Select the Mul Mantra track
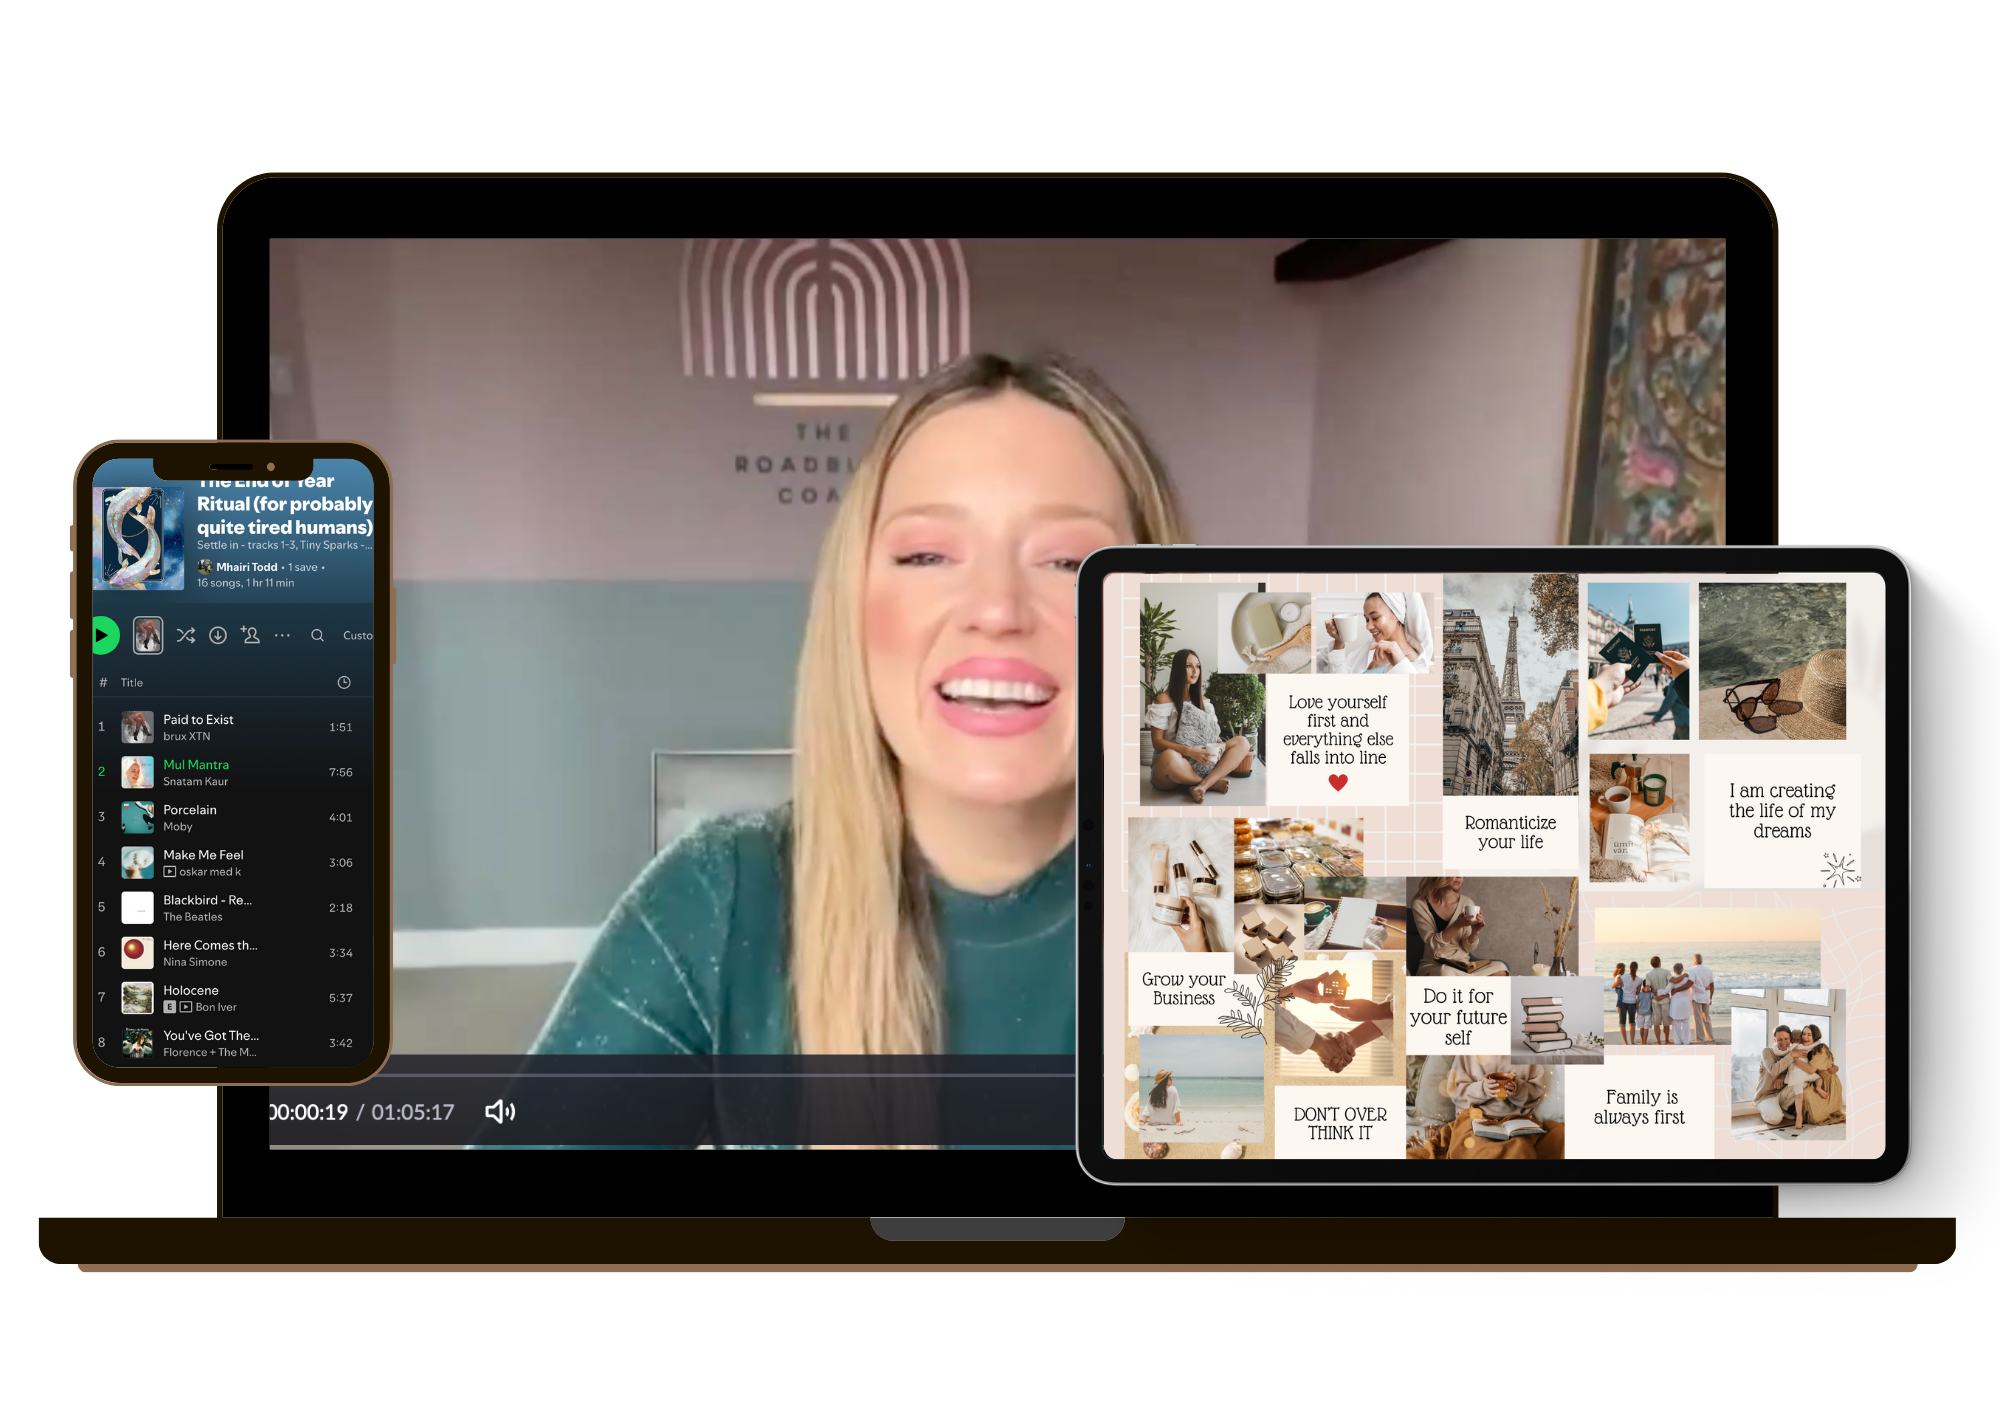Viewport: 2000px width, 1414px height. tap(196, 764)
